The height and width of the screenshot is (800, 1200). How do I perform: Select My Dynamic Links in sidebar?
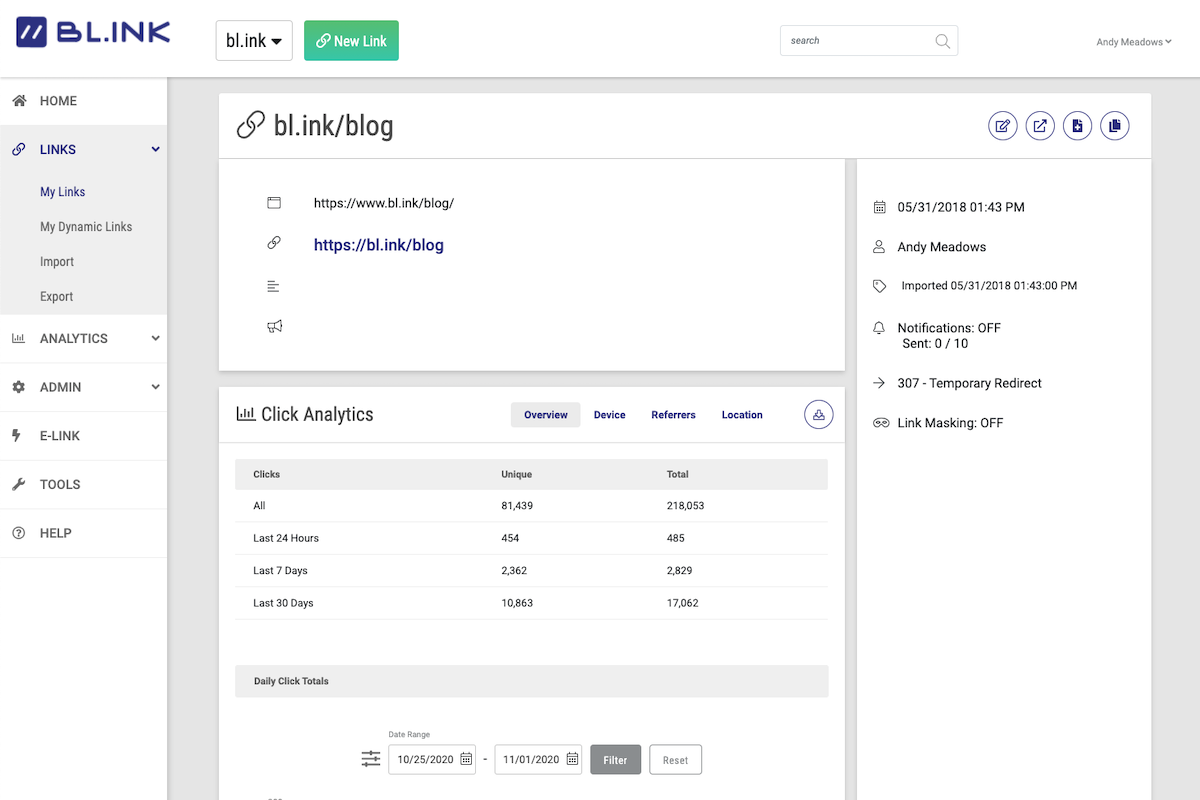click(86, 227)
